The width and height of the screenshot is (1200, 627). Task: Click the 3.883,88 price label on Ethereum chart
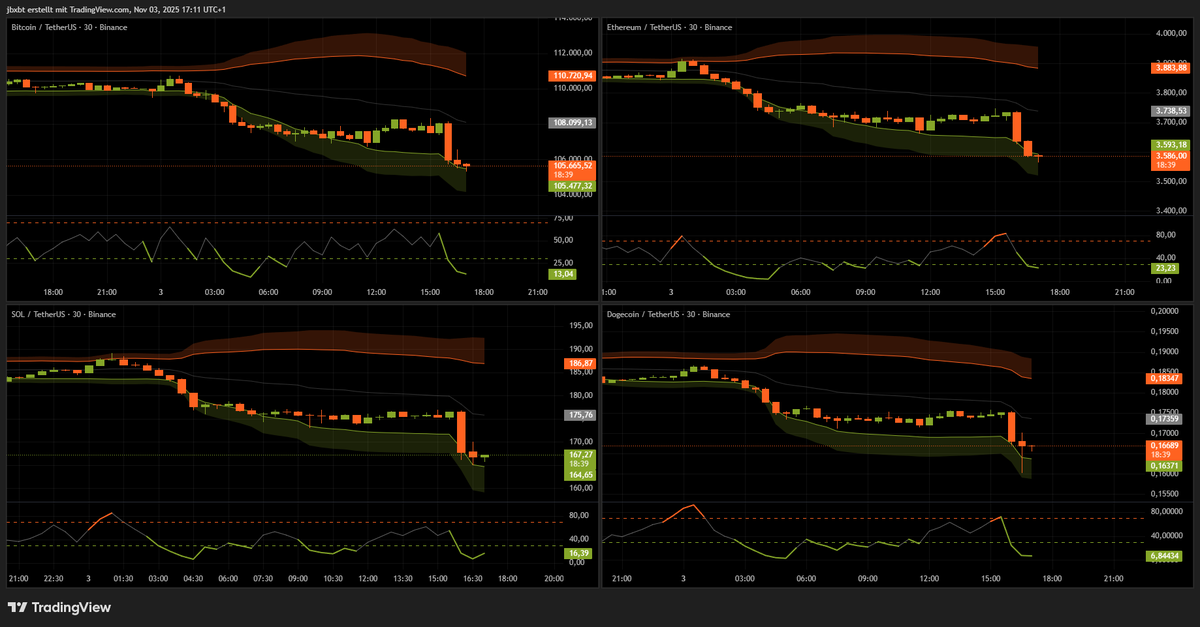[1169, 67]
